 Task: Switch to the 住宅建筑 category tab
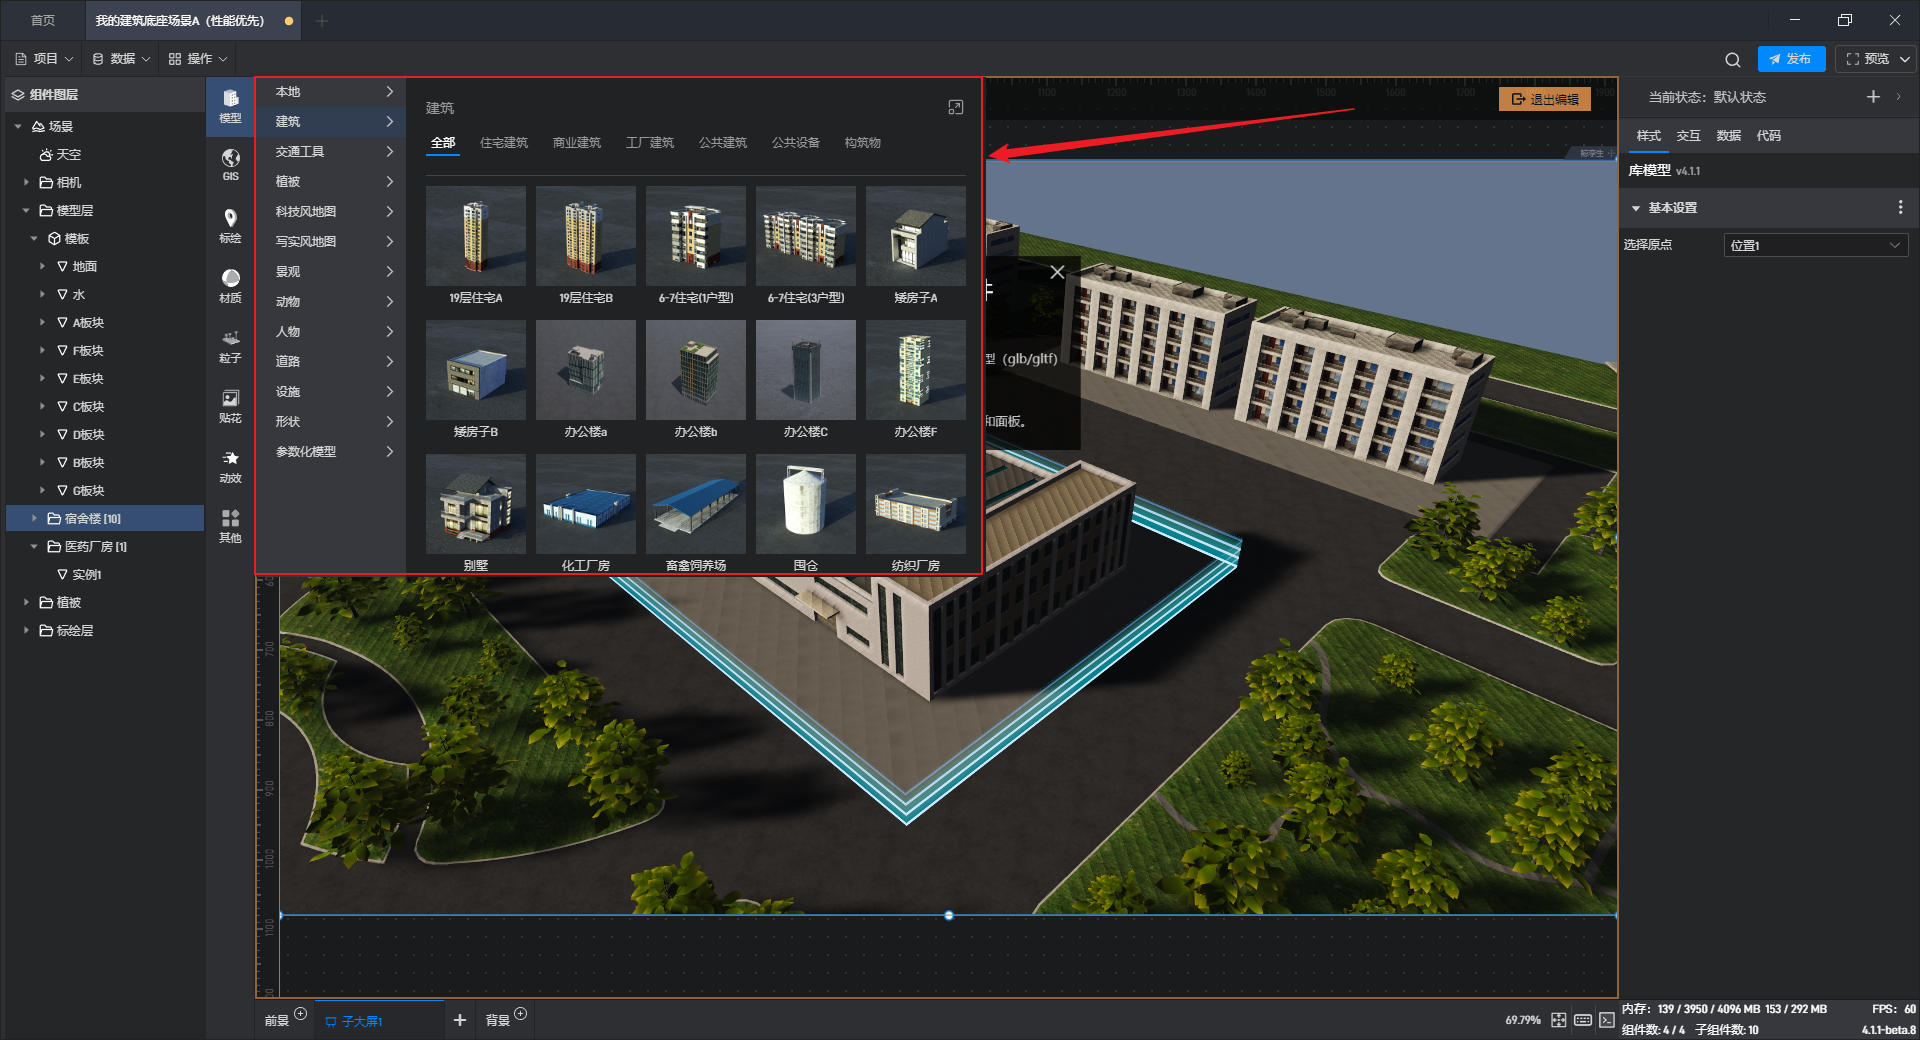tap(503, 143)
